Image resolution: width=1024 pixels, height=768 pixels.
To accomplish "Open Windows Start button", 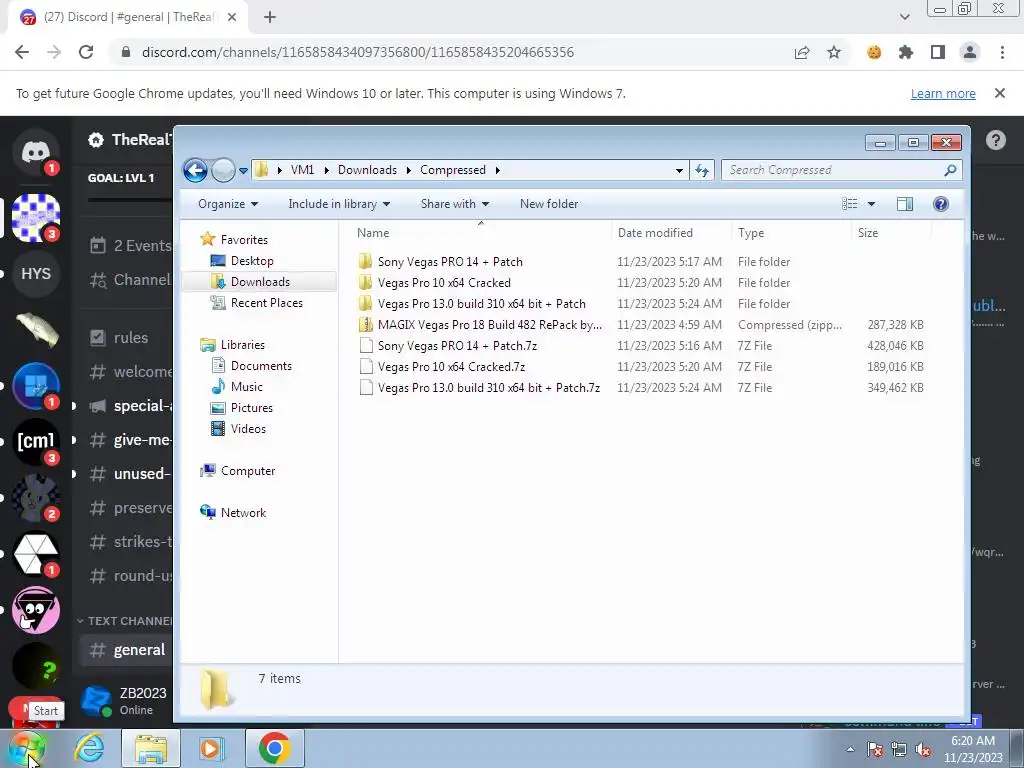I will 26,748.
